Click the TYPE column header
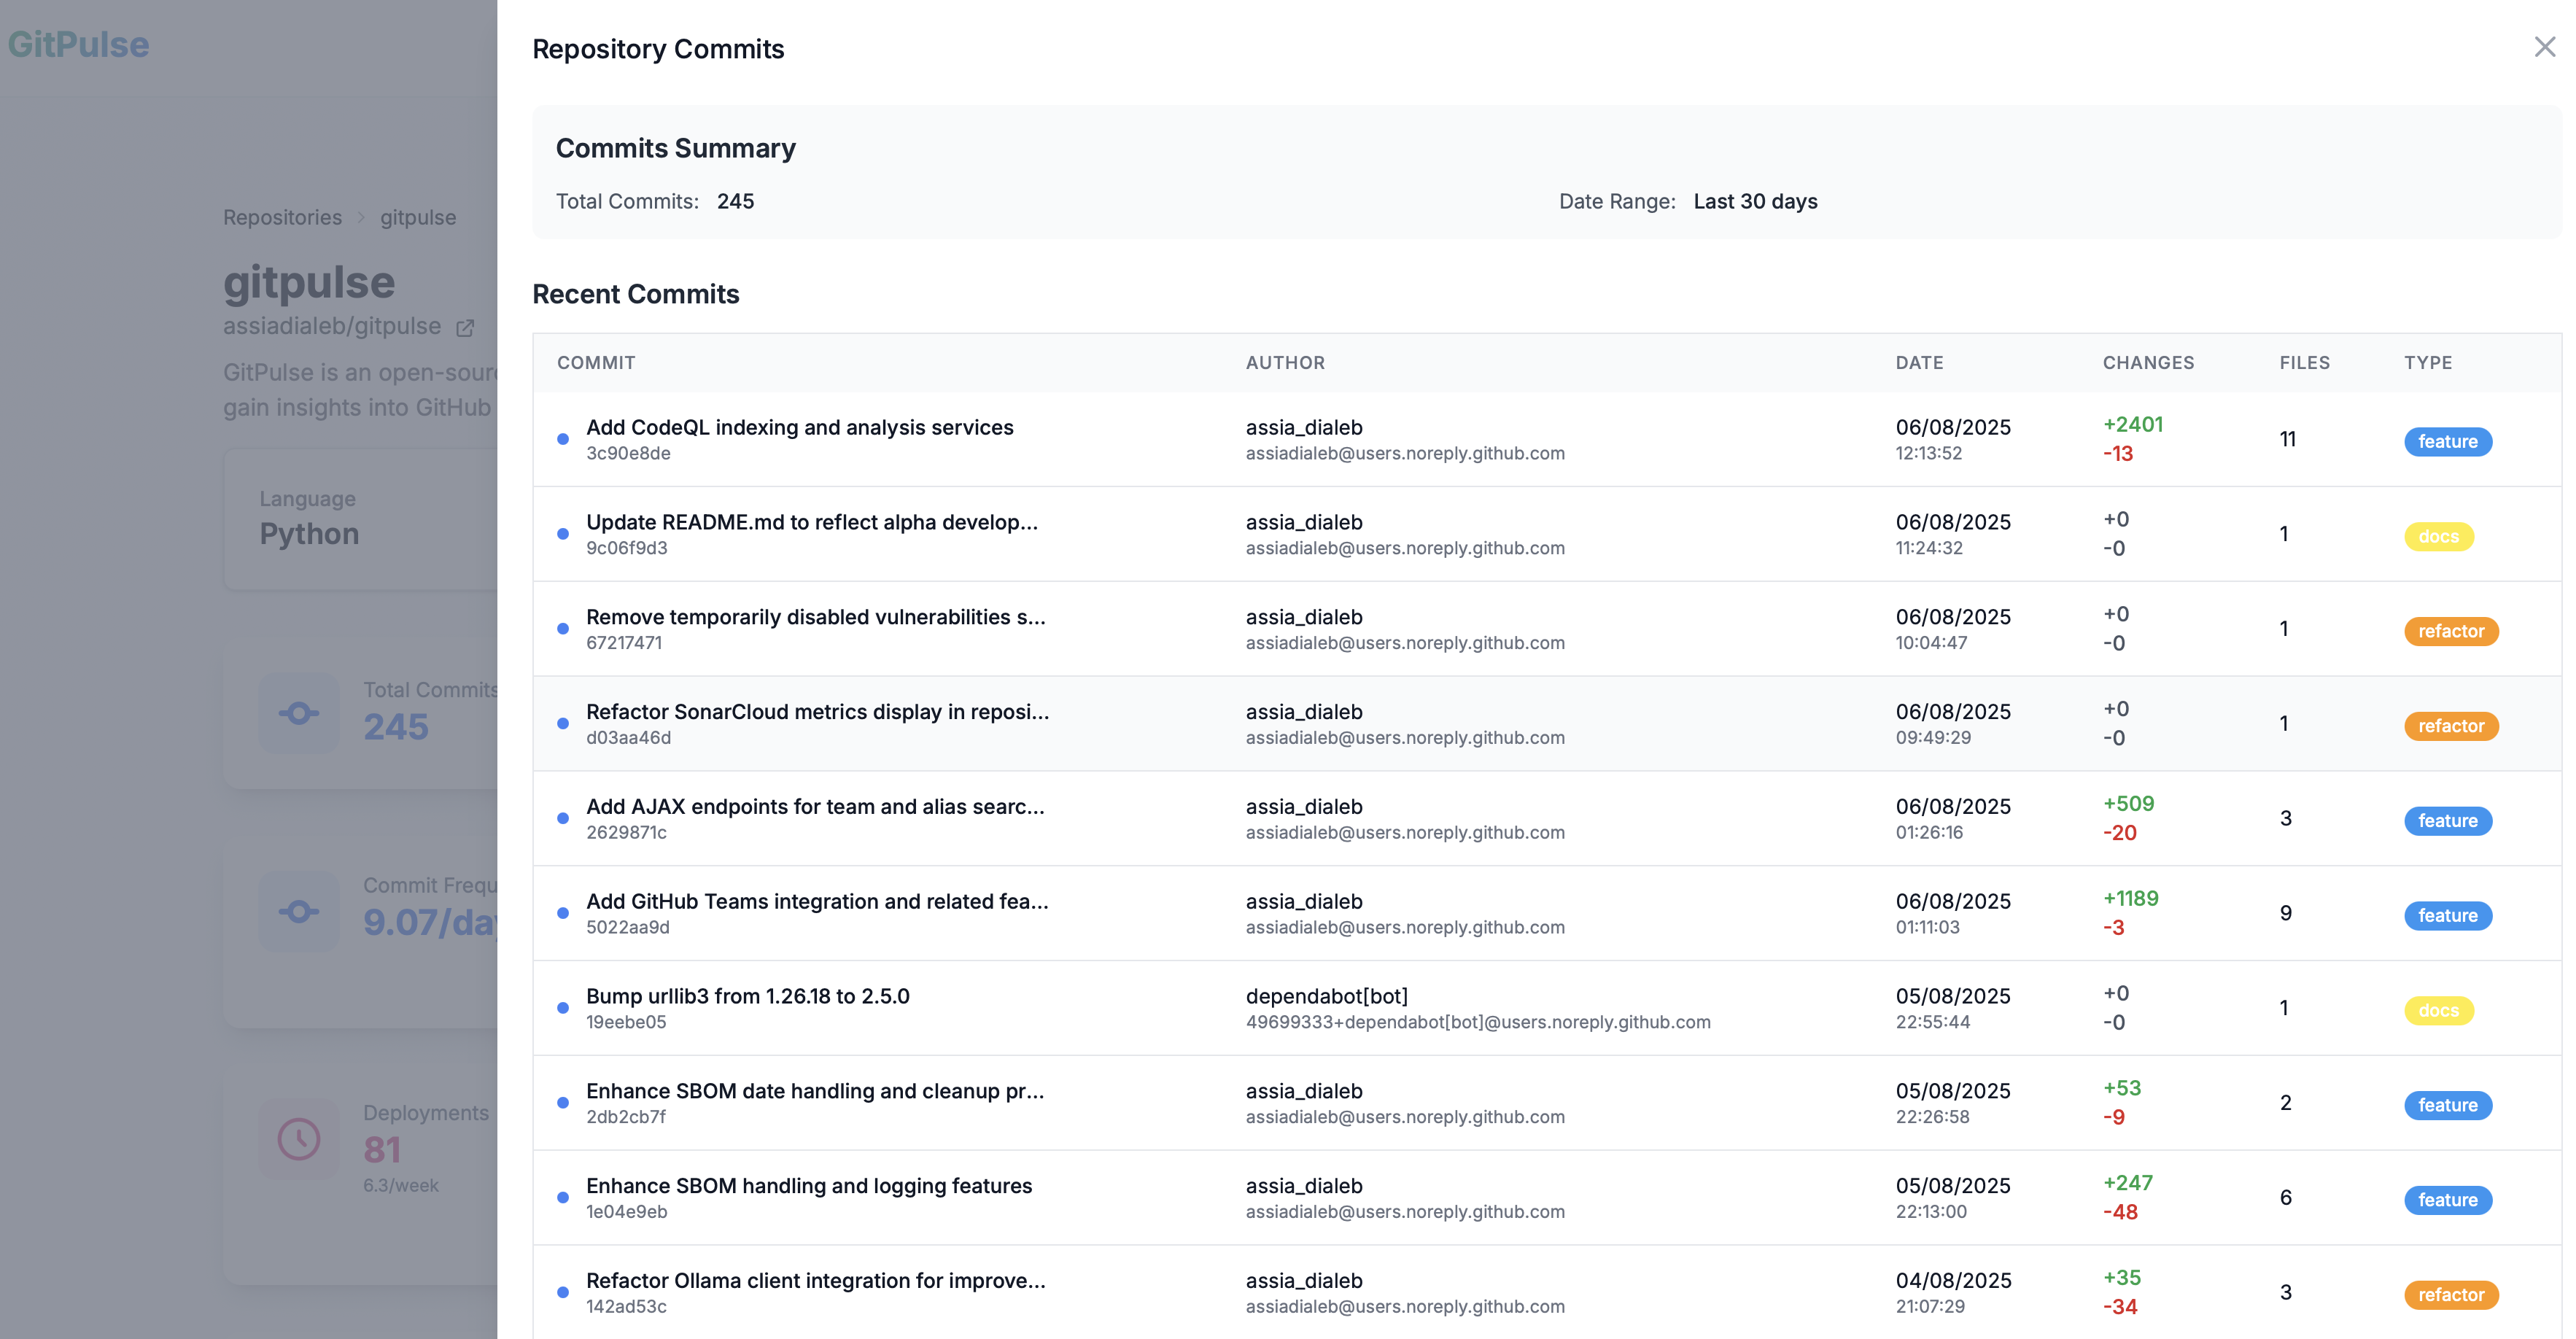Screen dimensions: 2576x1339 2428,363
